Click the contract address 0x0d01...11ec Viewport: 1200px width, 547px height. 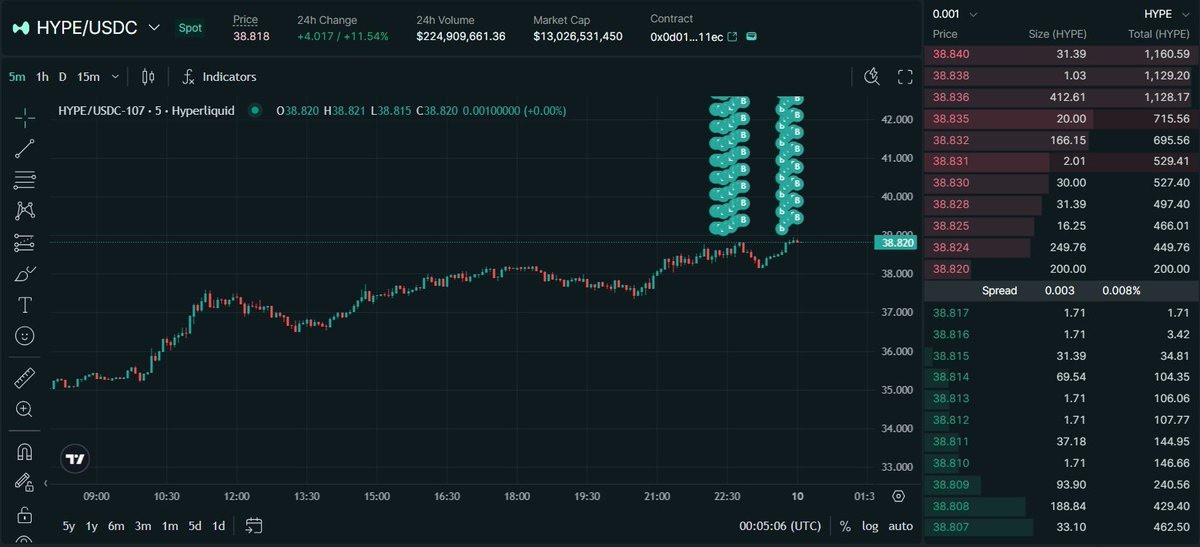pyautogui.click(x=685, y=36)
